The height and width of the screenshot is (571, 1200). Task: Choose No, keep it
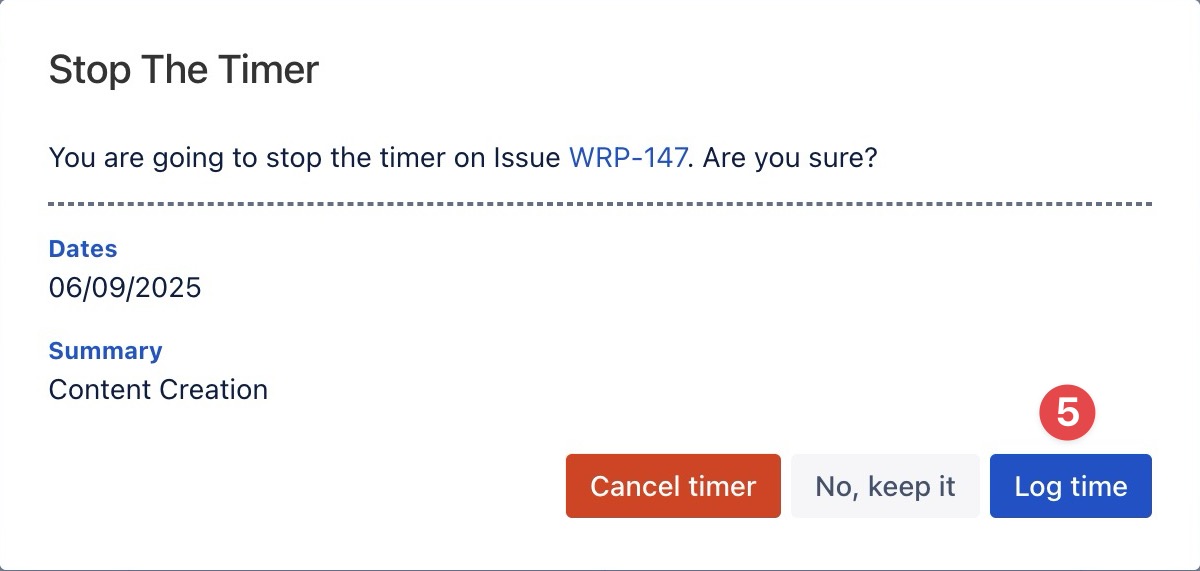(885, 487)
